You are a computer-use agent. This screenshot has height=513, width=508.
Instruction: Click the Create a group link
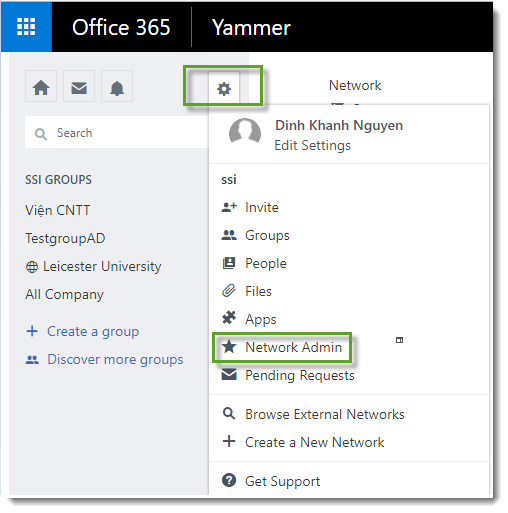pyautogui.click(x=93, y=332)
